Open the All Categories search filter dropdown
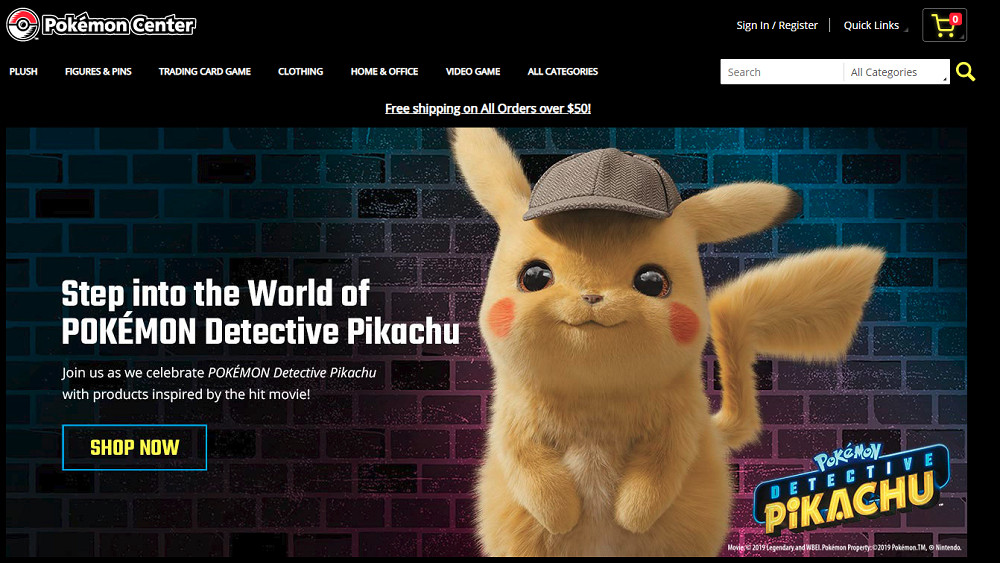1000x563 pixels. tap(896, 72)
